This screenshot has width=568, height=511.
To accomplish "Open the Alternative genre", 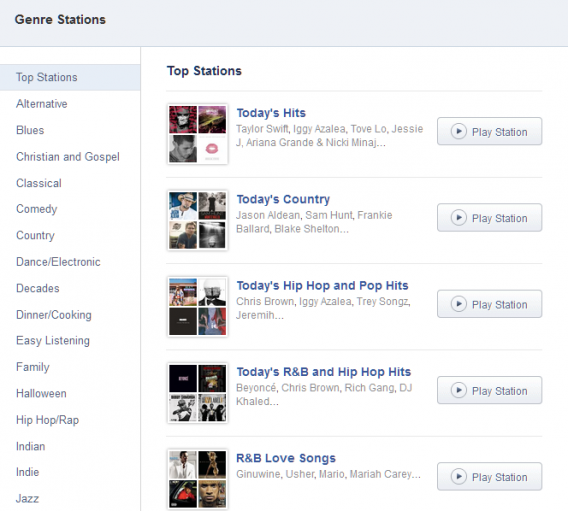I will tap(42, 104).
